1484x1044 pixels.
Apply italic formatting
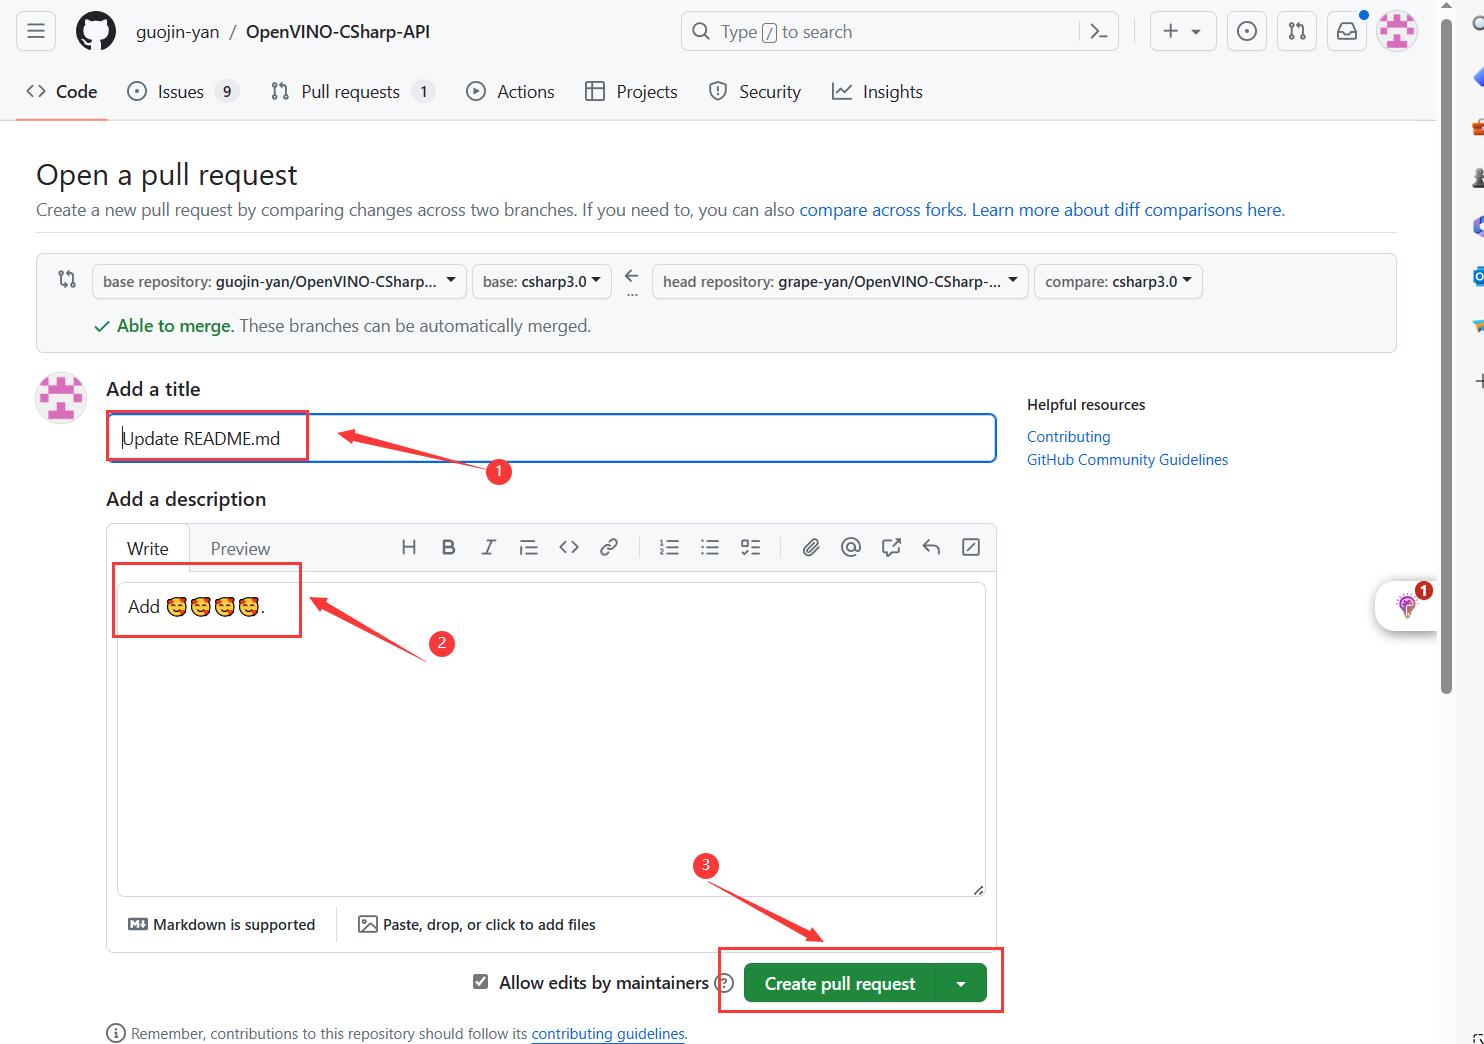[x=488, y=547]
